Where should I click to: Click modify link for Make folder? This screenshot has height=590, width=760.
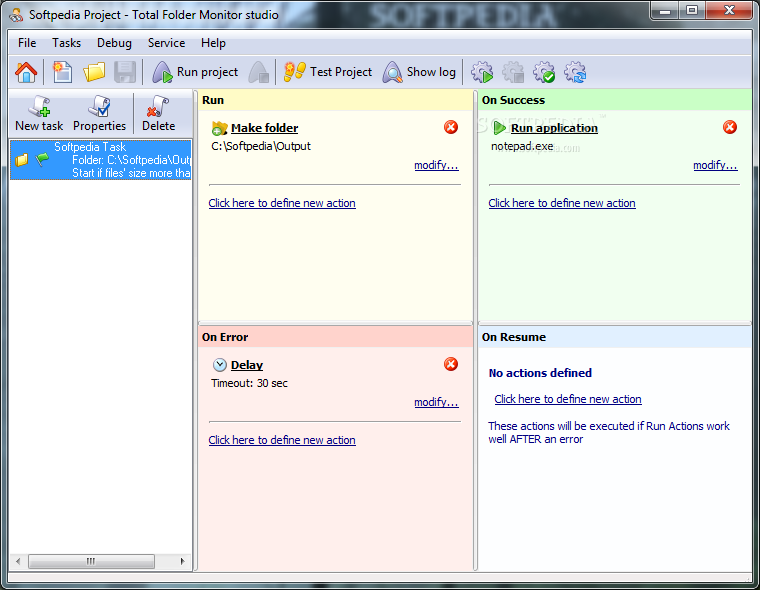click(x=436, y=165)
